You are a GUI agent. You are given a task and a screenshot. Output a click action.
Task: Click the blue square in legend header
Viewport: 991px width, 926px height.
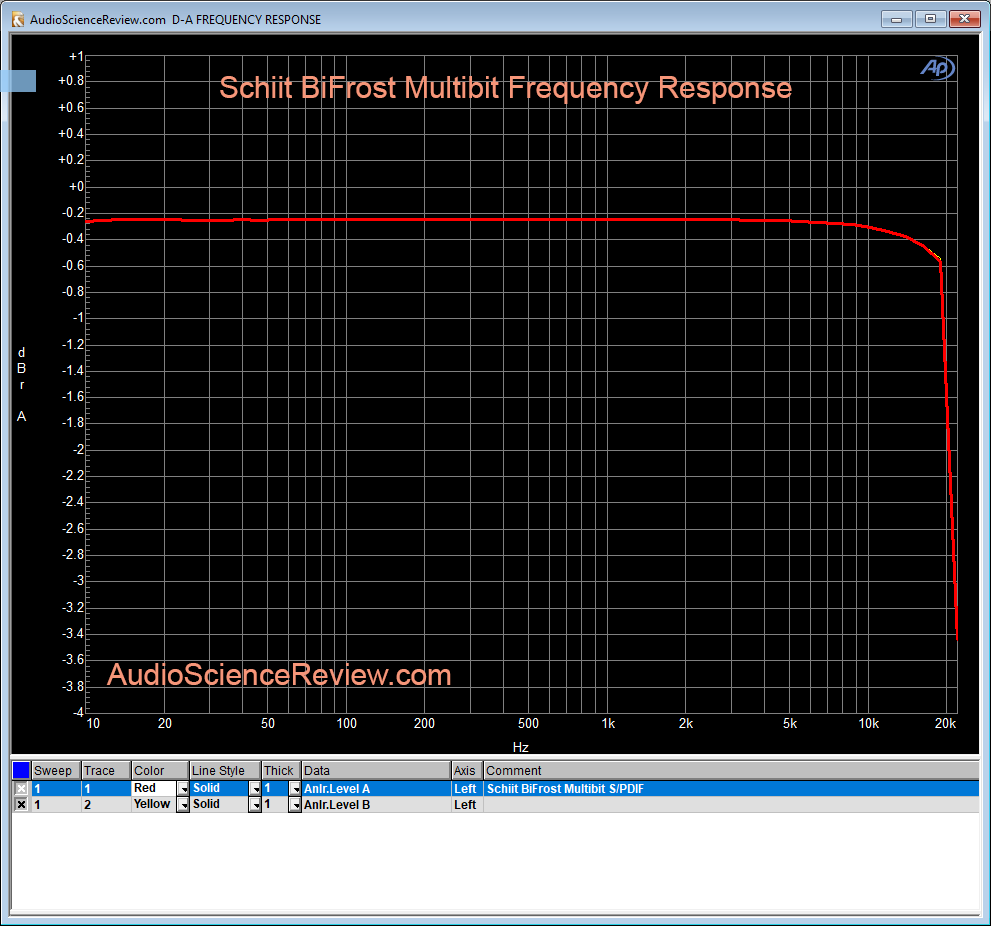coord(21,770)
